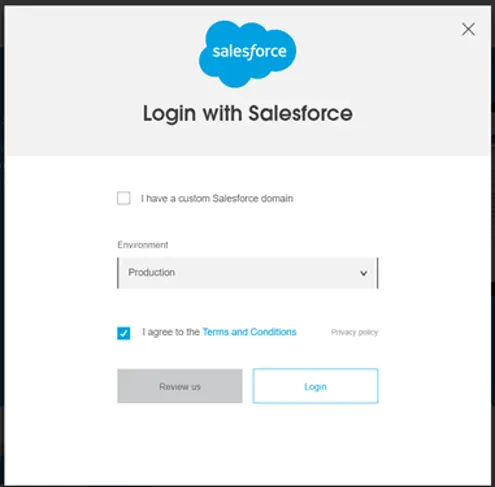Close the dialog with the X icon
This screenshot has width=495, height=487.
click(468, 29)
